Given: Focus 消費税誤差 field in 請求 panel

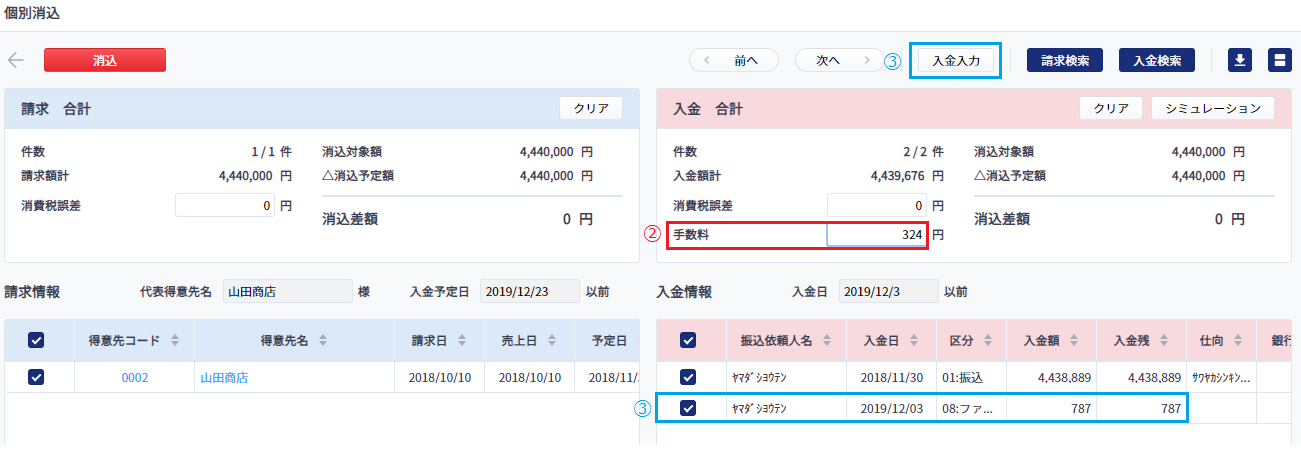Looking at the screenshot, I should point(225,206).
